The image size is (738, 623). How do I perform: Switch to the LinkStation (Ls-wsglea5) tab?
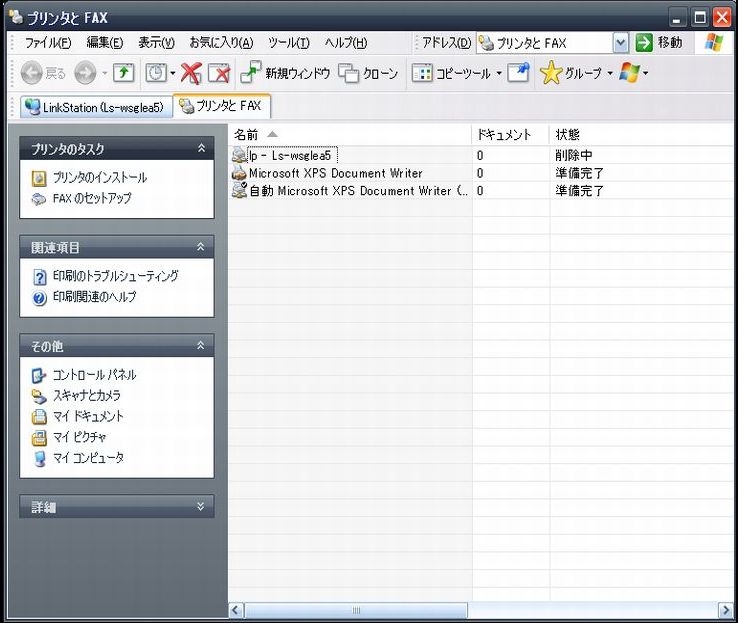pos(96,107)
